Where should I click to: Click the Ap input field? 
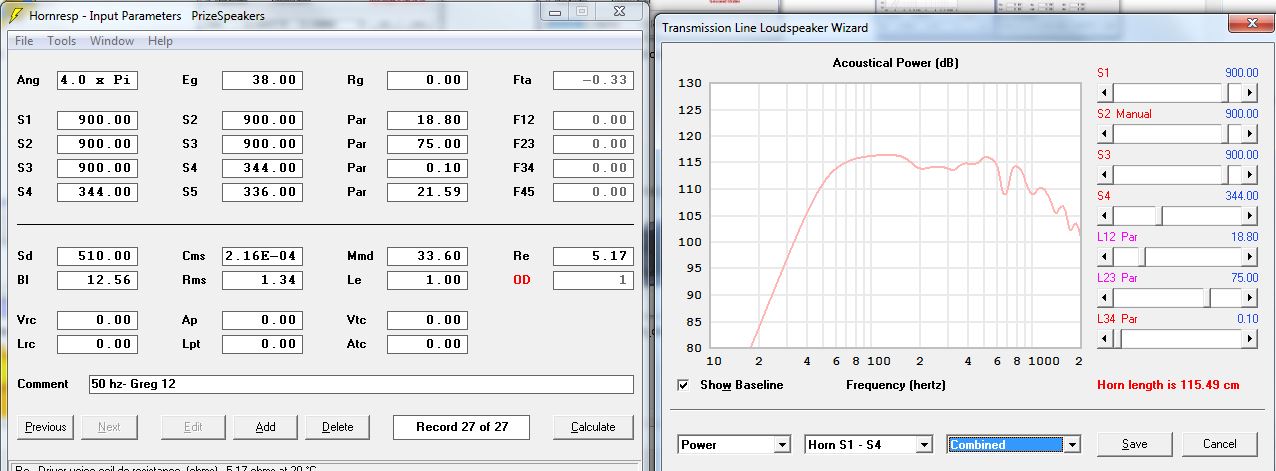click(262, 320)
